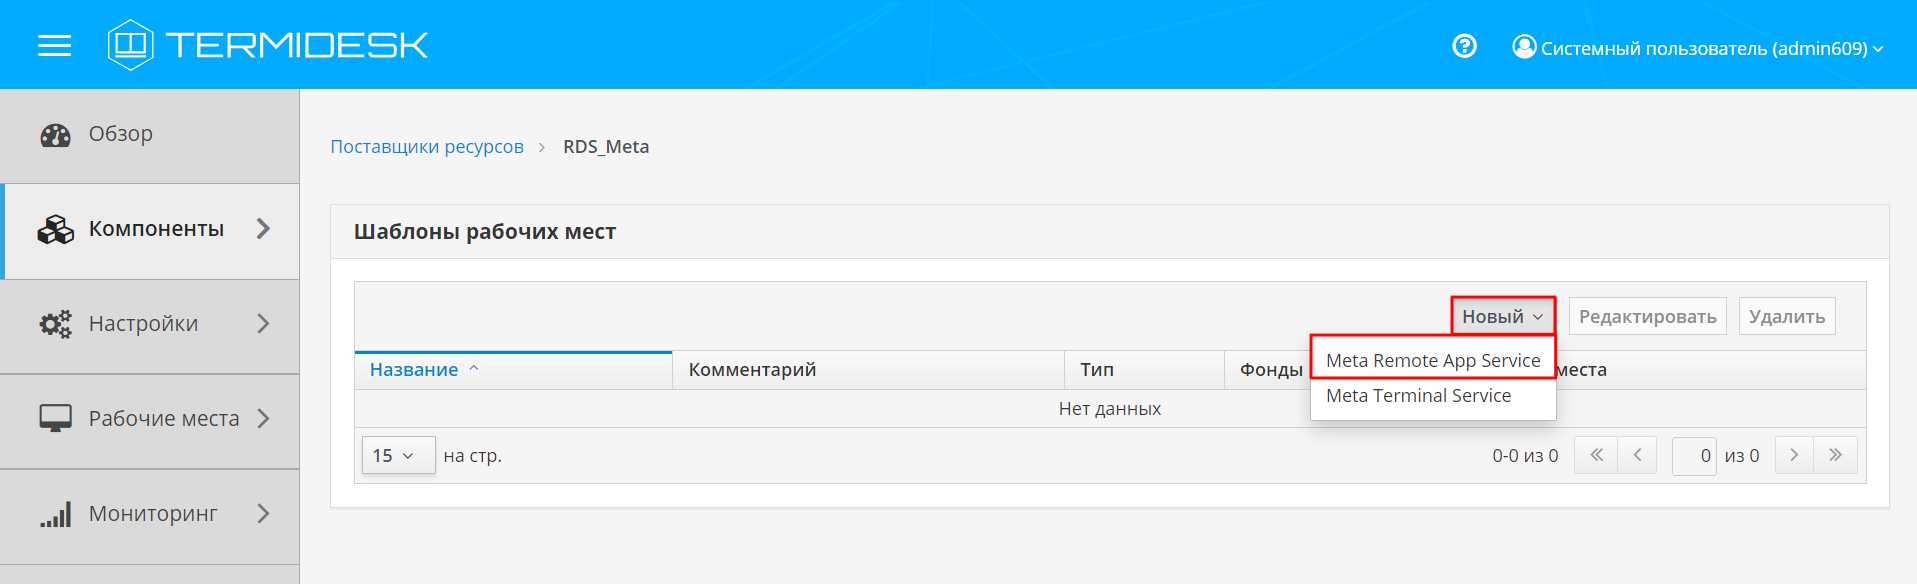Screen dimensions: 1917x584
Task: Open the Новый dropdown button
Action: 1503,316
